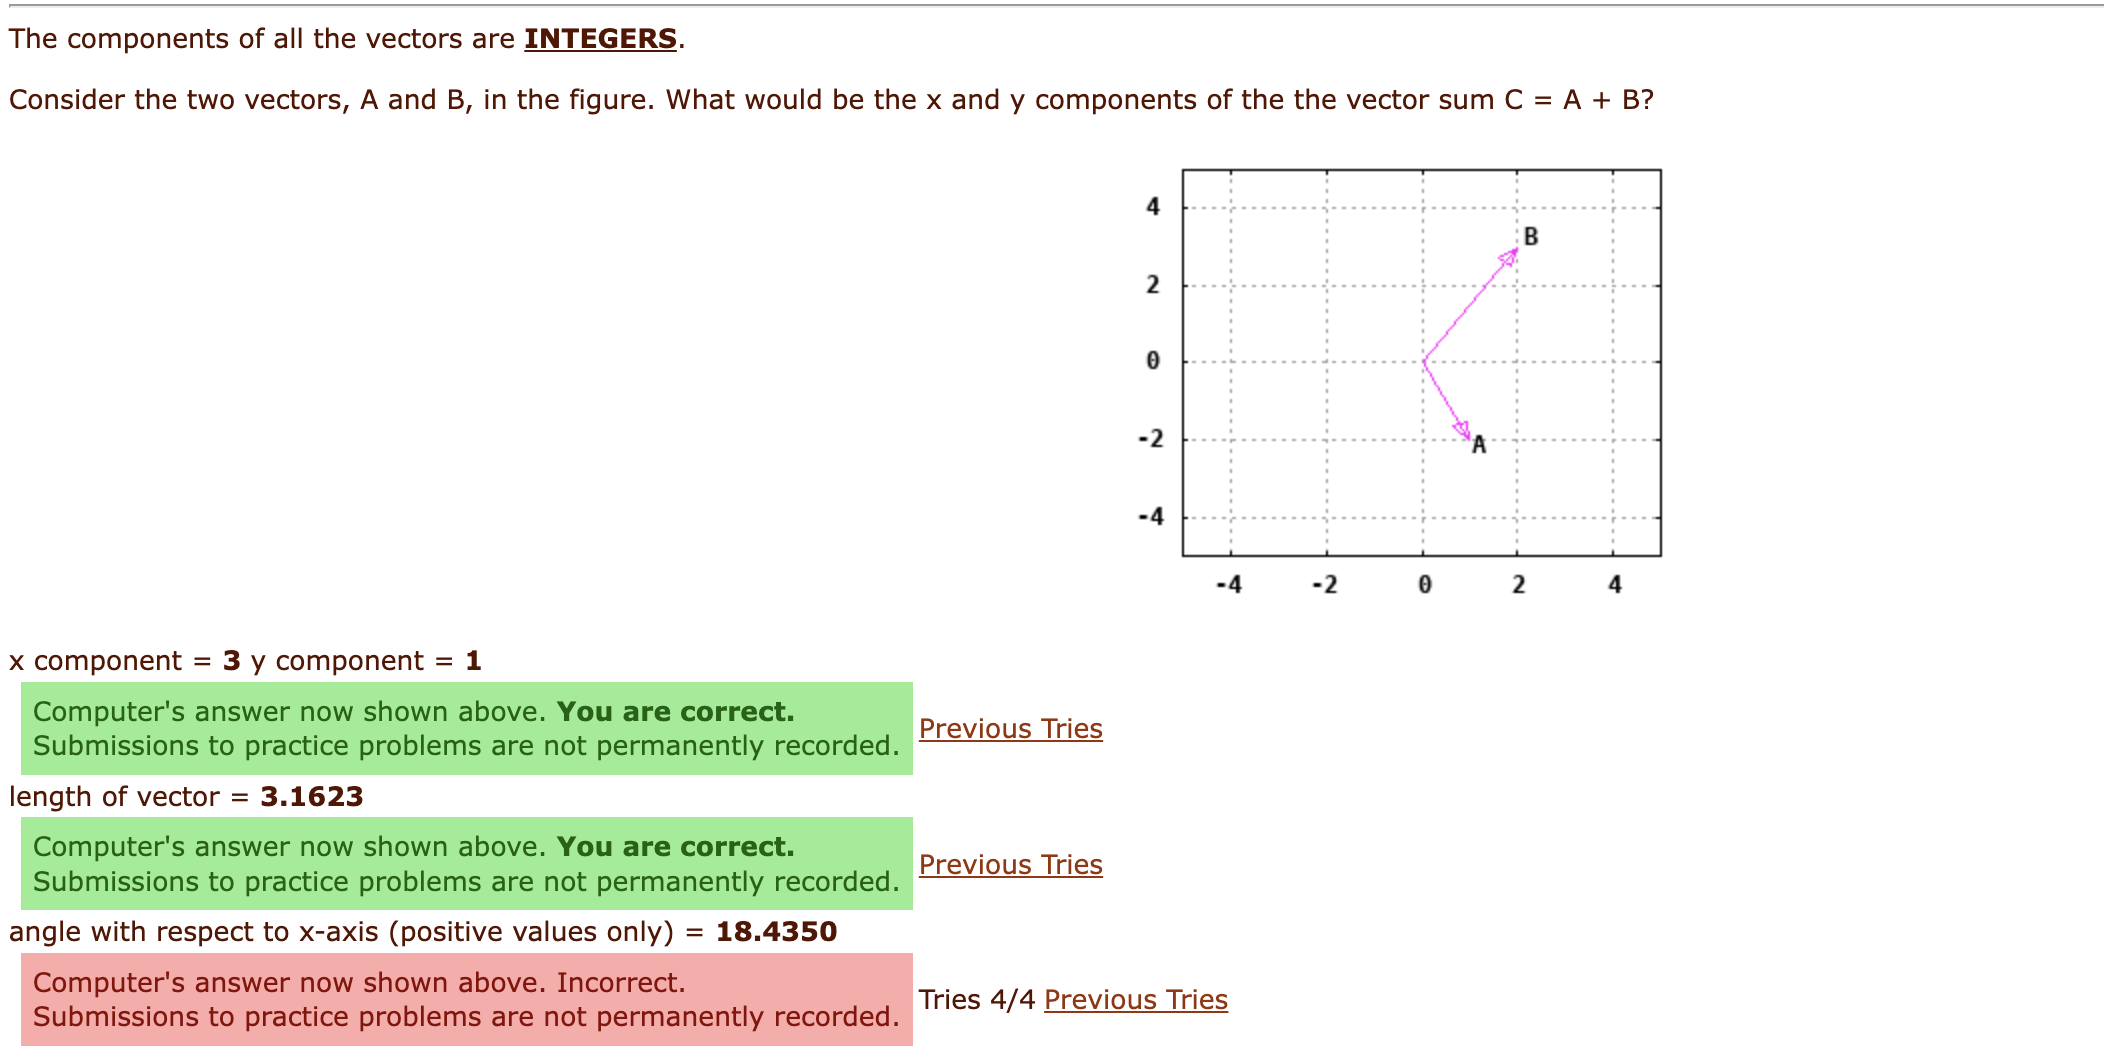
Task: Click the y-axis label 4 on the graph
Action: point(1152,205)
